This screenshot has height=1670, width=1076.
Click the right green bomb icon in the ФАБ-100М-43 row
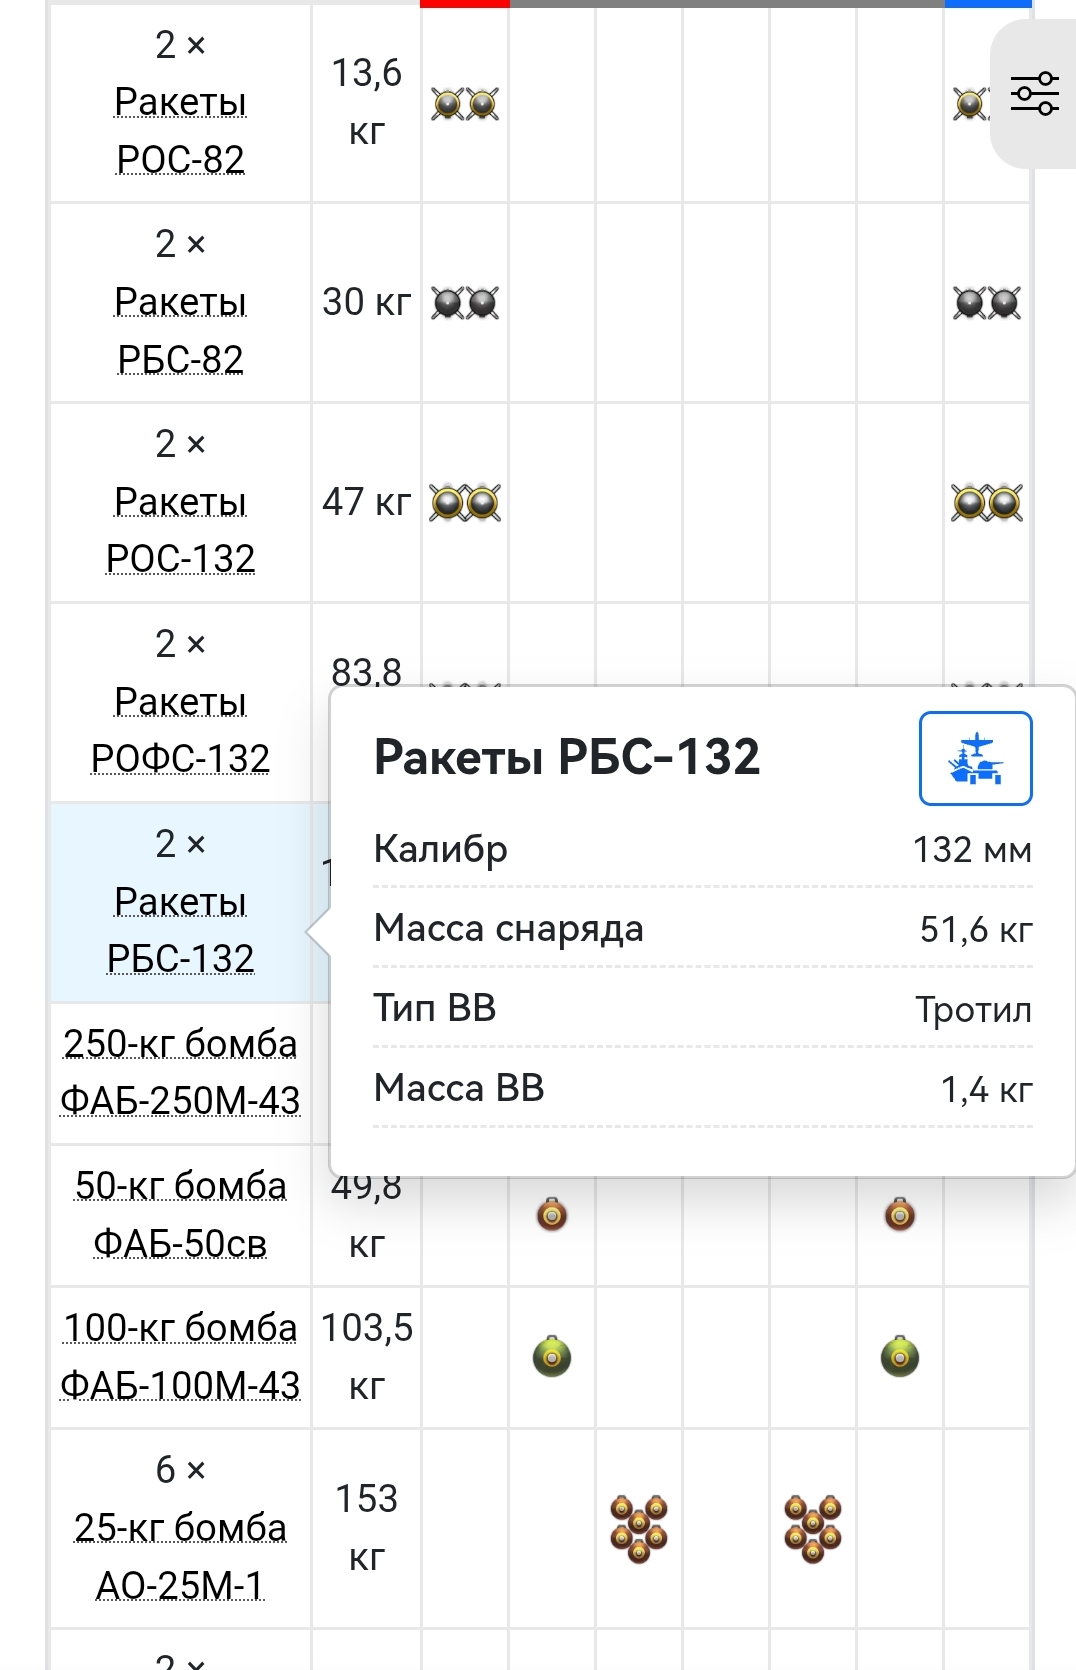click(x=900, y=1357)
